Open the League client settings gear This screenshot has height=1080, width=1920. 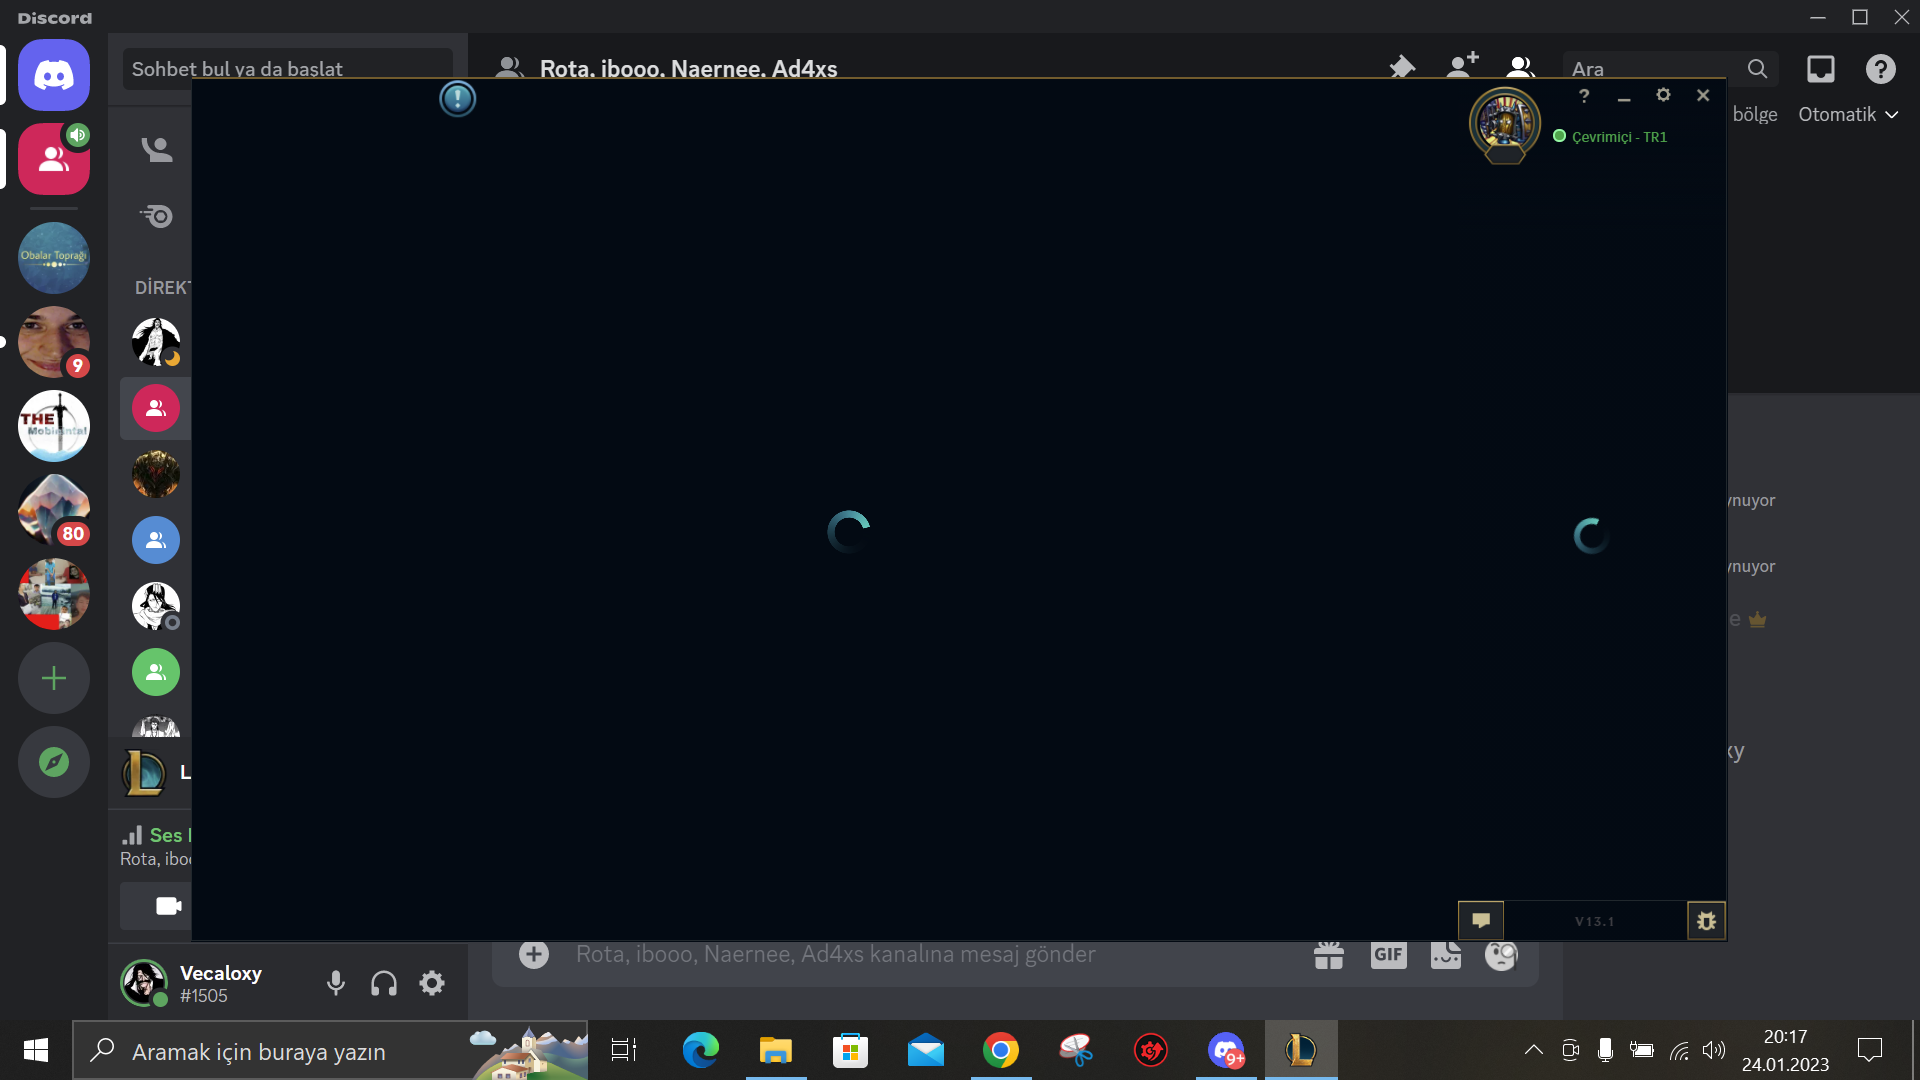coord(1663,95)
